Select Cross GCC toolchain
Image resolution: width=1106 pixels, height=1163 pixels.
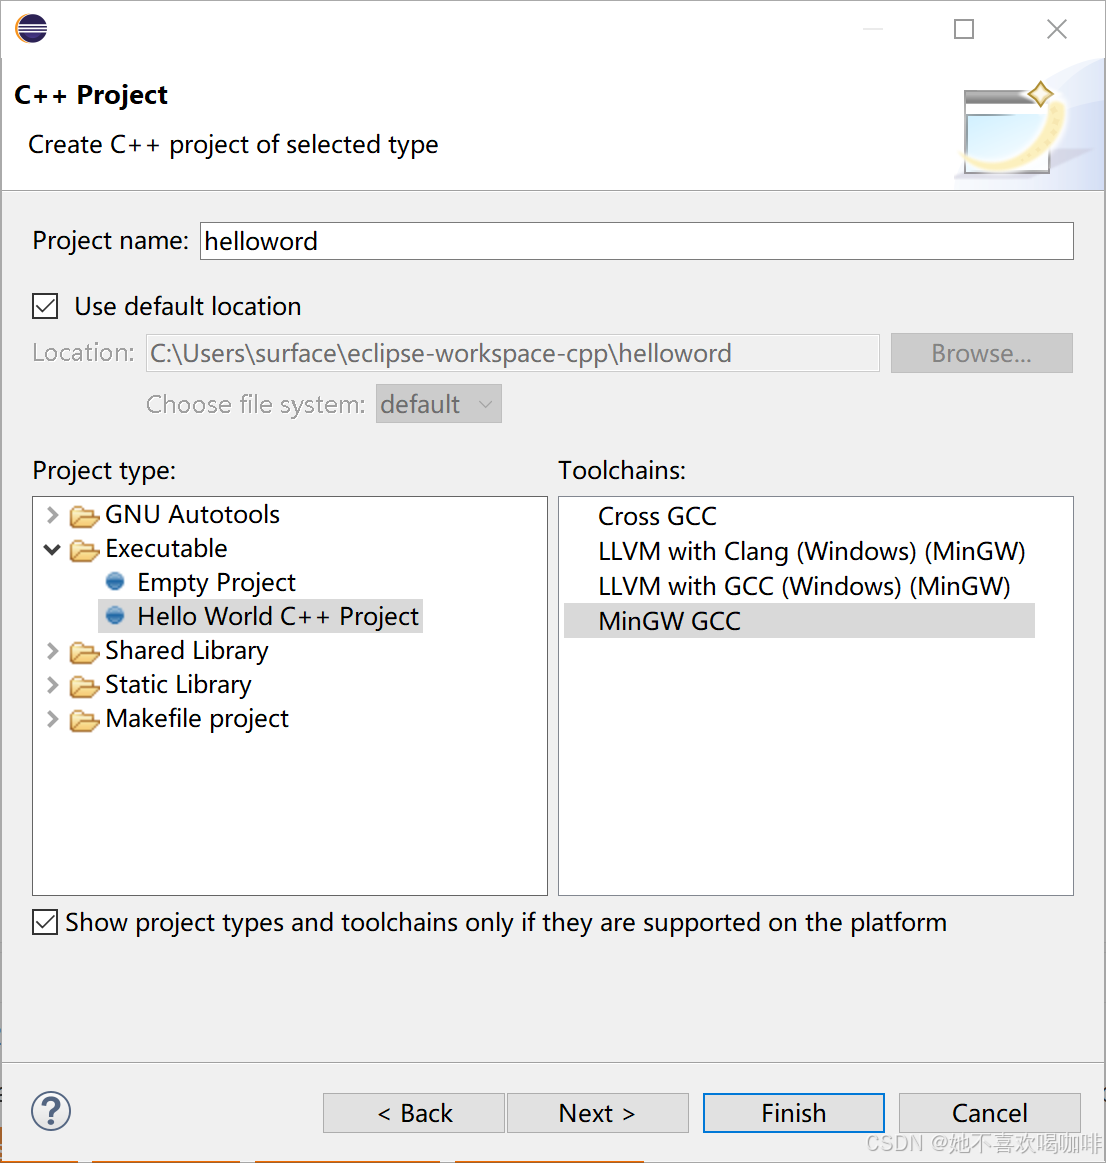[657, 515]
